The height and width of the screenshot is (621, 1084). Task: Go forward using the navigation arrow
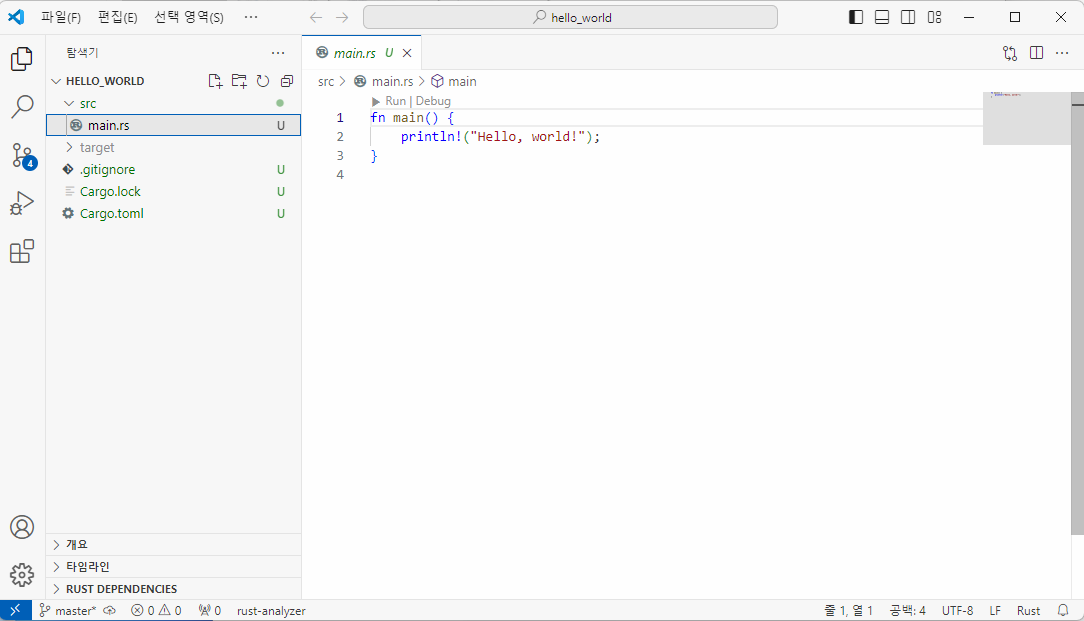click(342, 17)
